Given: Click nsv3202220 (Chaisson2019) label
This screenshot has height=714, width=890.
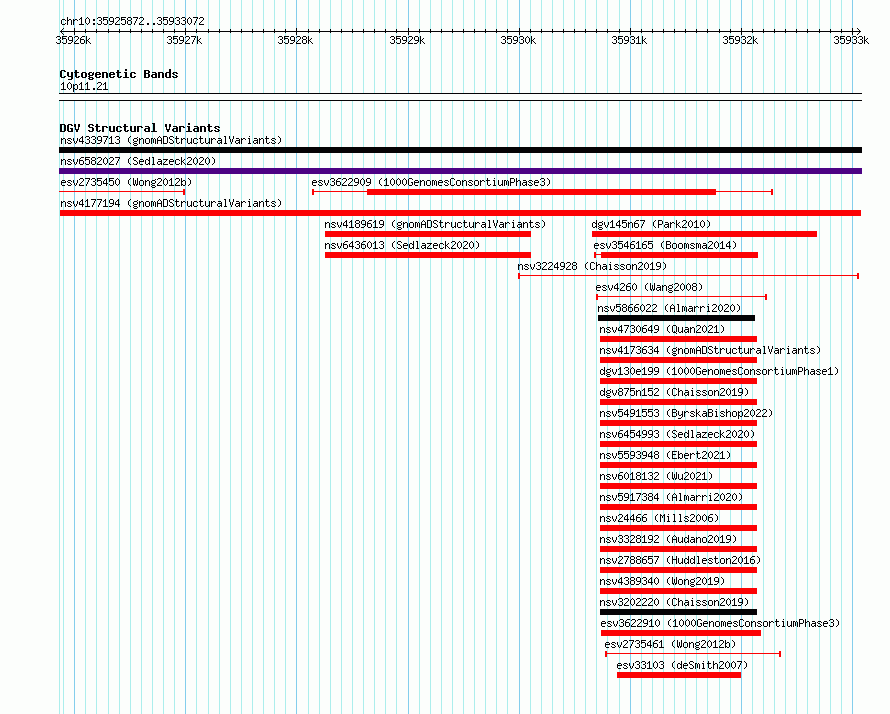Looking at the screenshot, I should coord(674,602).
